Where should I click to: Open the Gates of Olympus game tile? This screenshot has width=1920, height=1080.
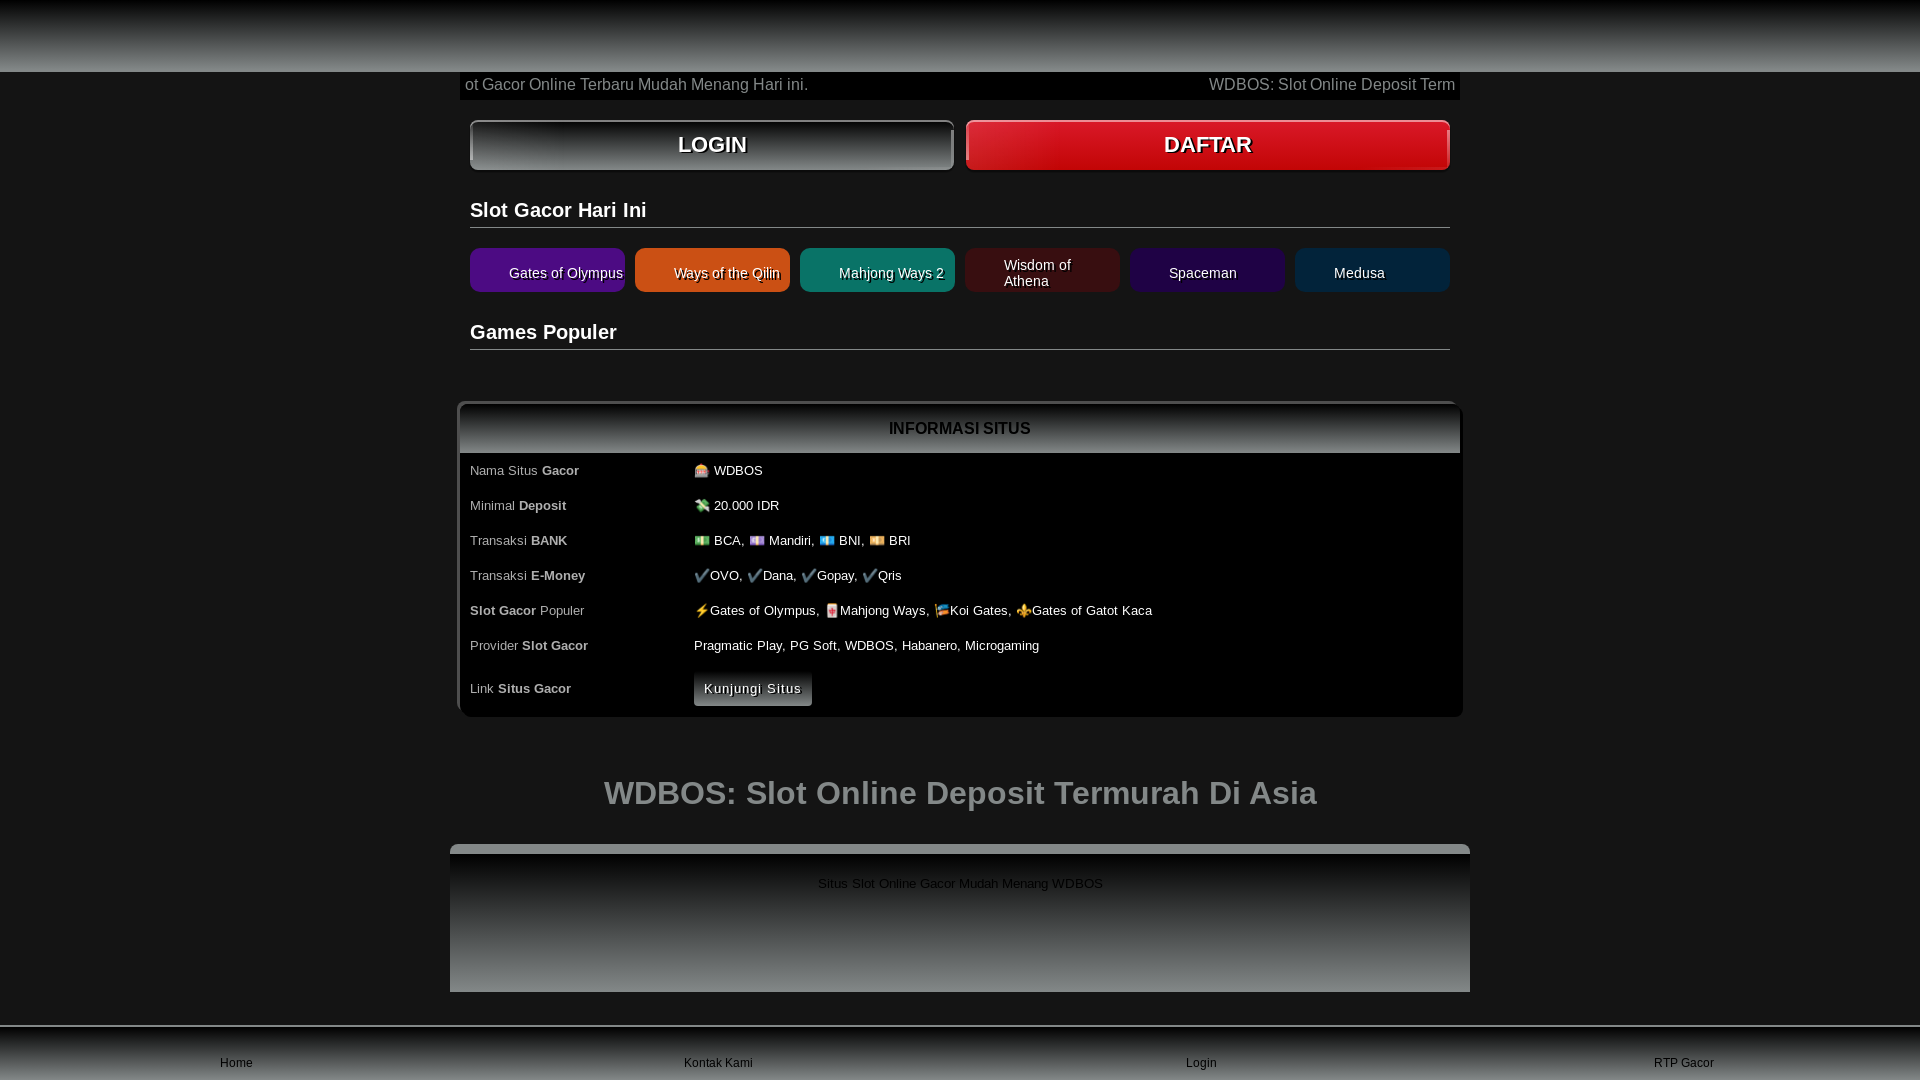tap(547, 270)
